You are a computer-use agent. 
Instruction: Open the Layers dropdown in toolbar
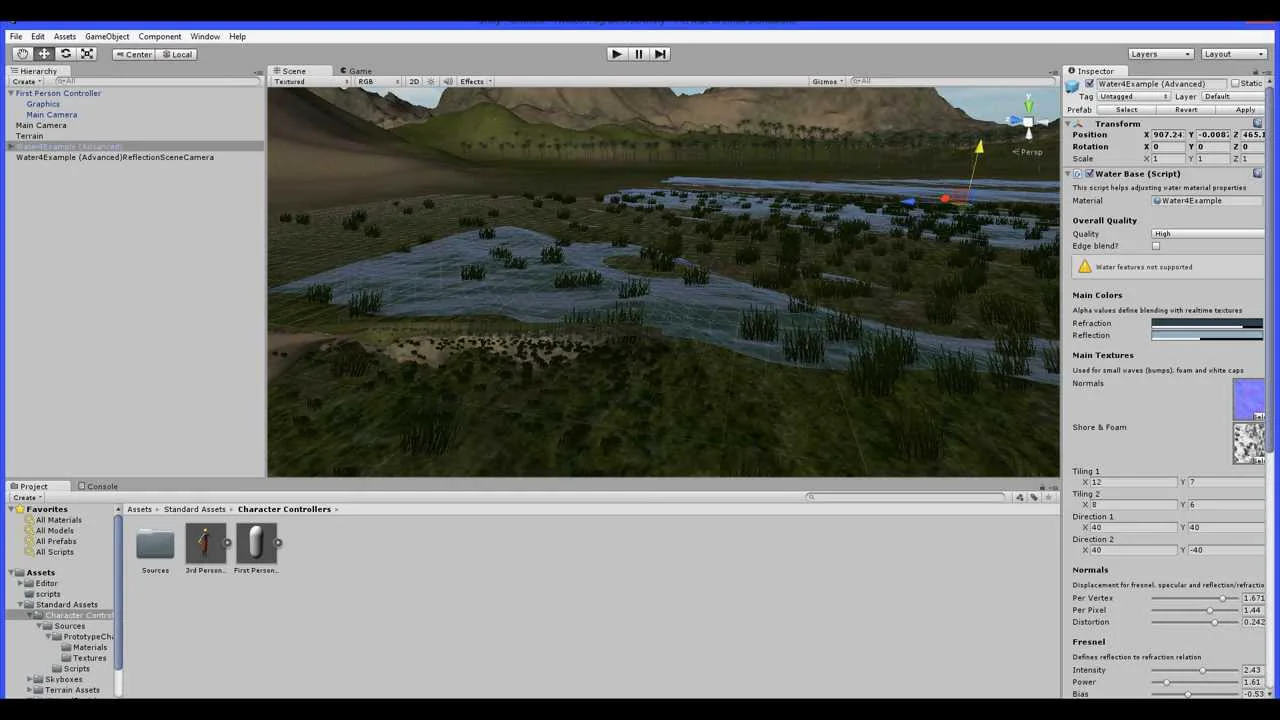point(1160,54)
